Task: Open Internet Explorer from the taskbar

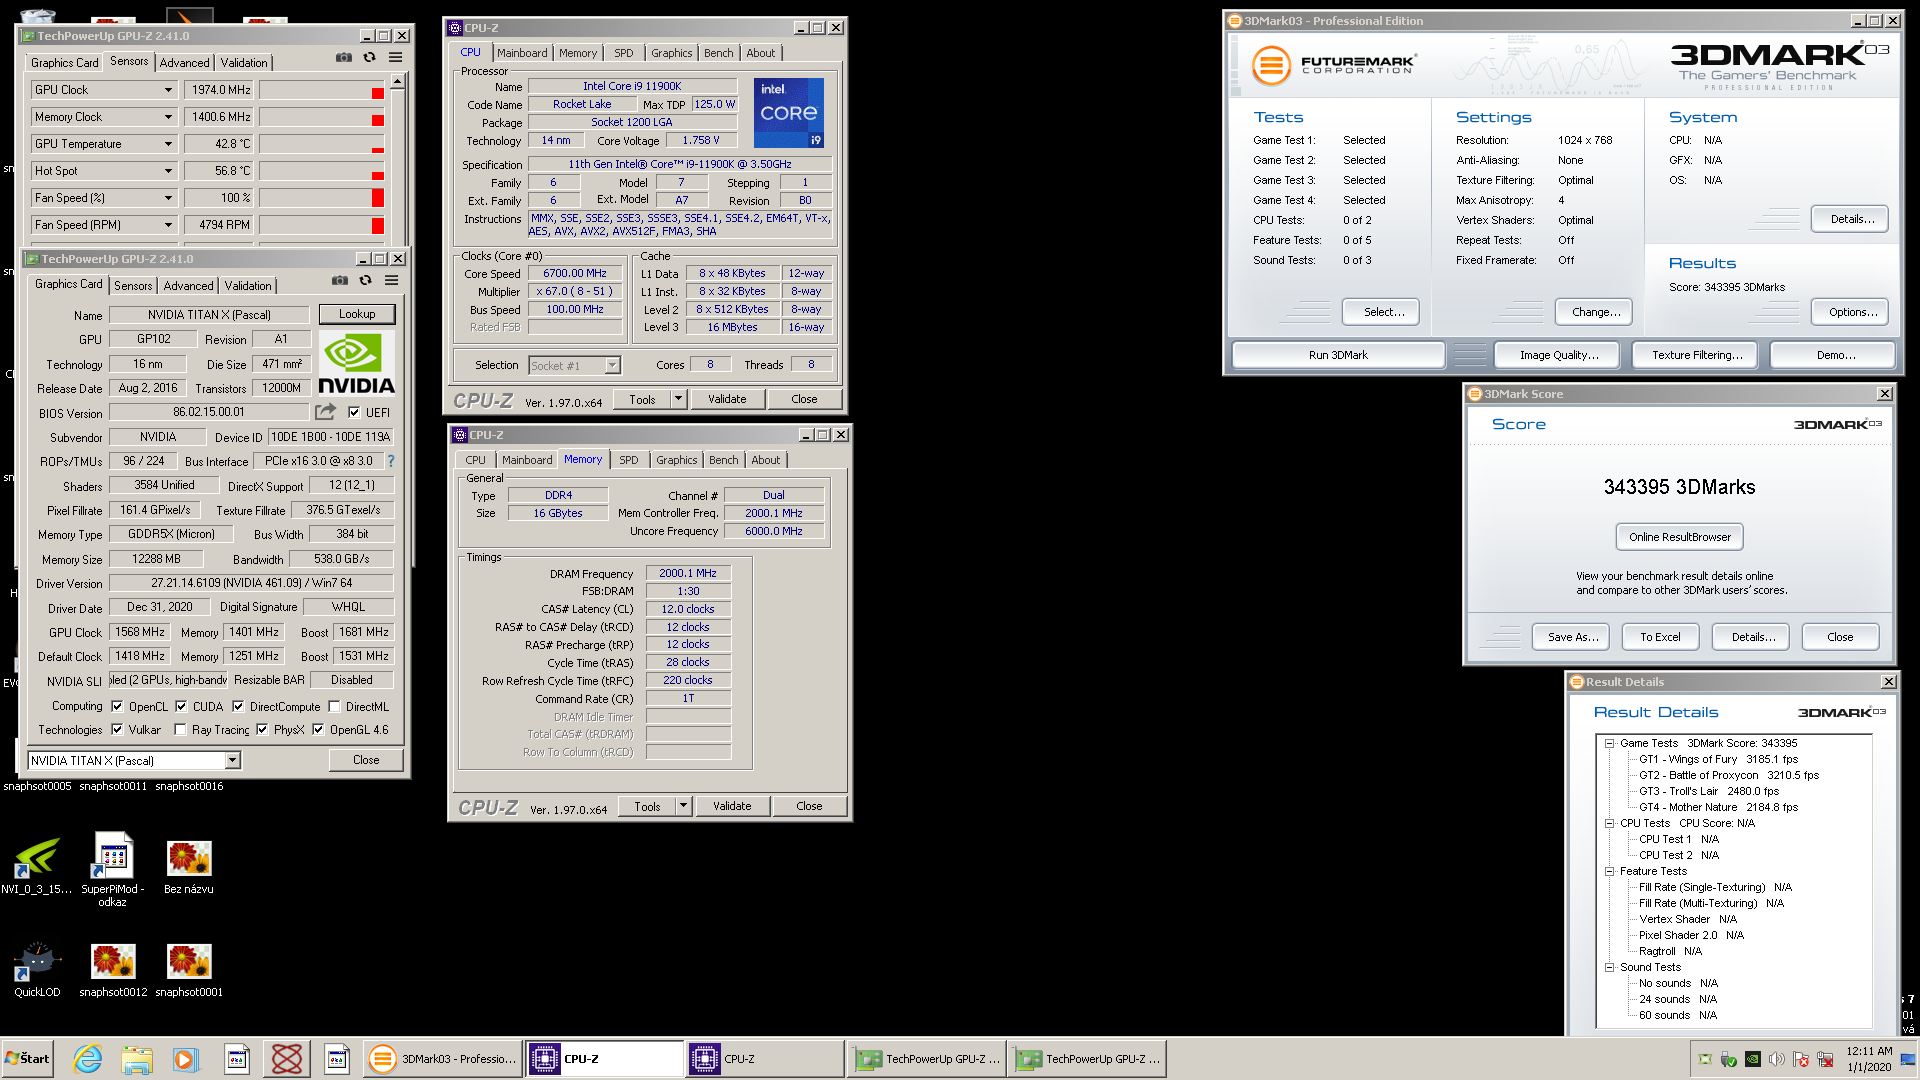Action: coord(87,1058)
